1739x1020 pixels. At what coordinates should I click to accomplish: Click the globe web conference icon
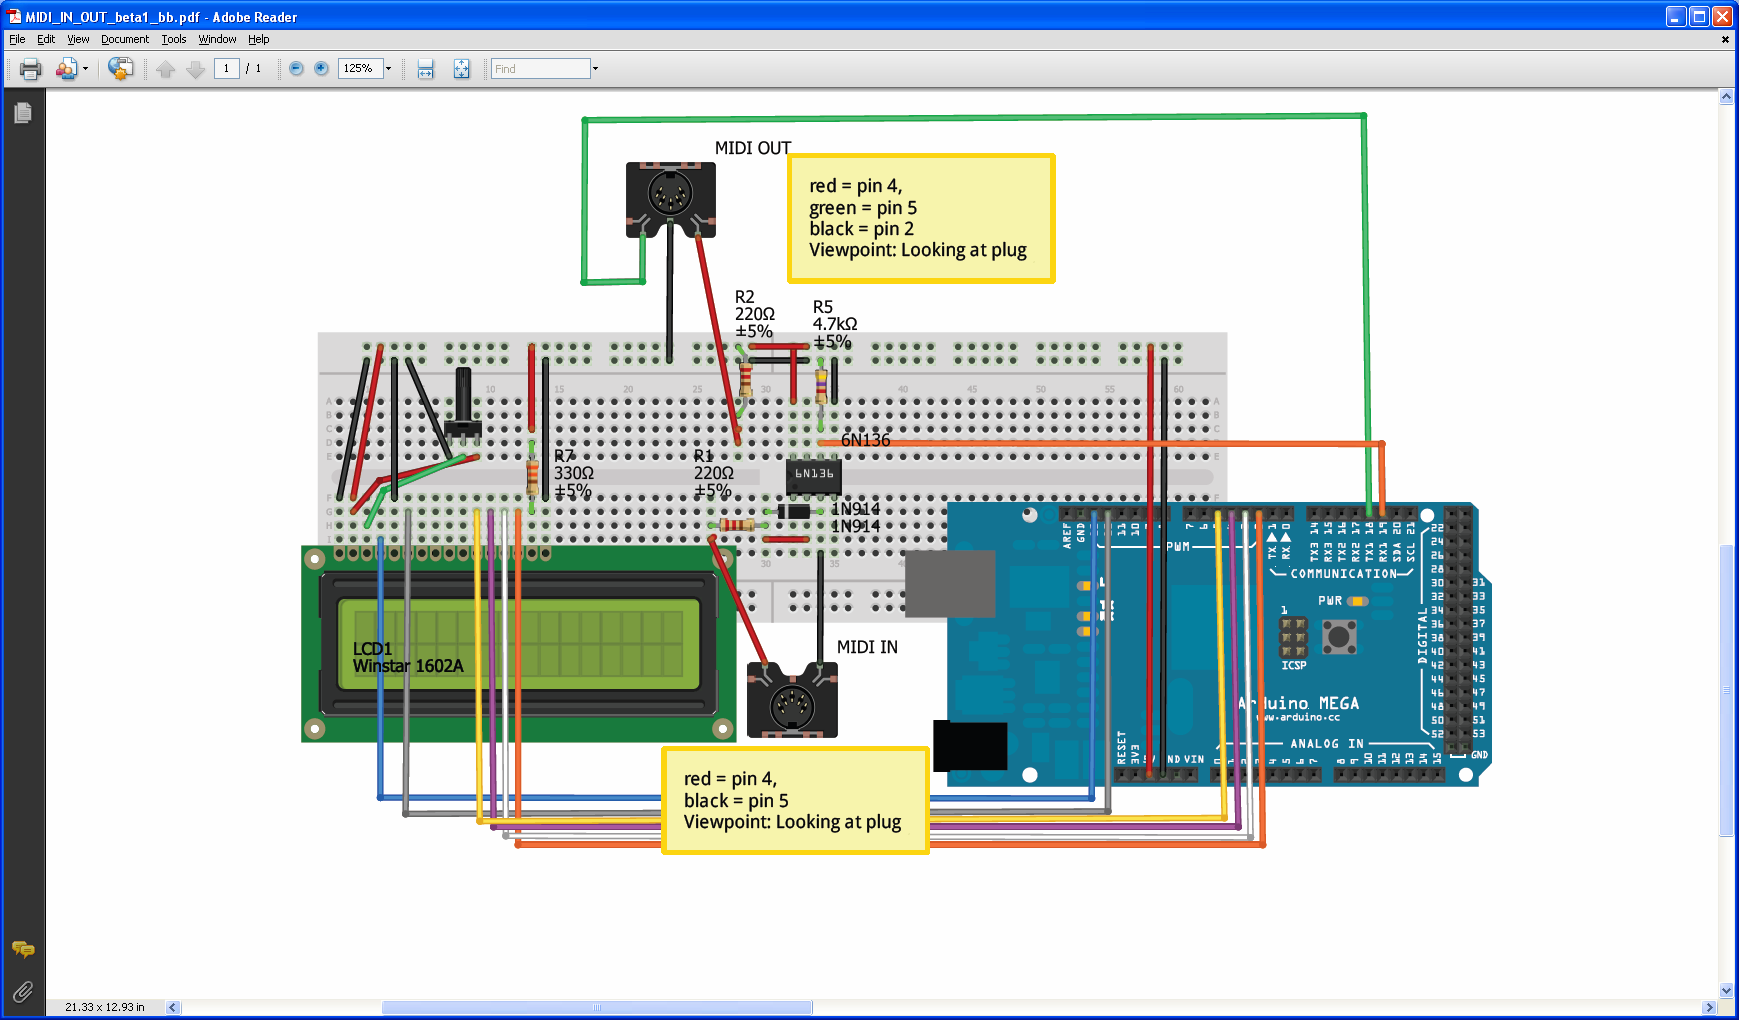point(121,69)
